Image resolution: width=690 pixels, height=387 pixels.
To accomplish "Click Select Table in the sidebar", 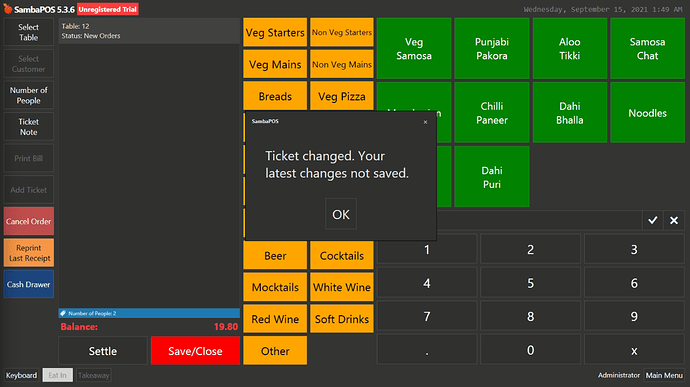I will [x=29, y=32].
